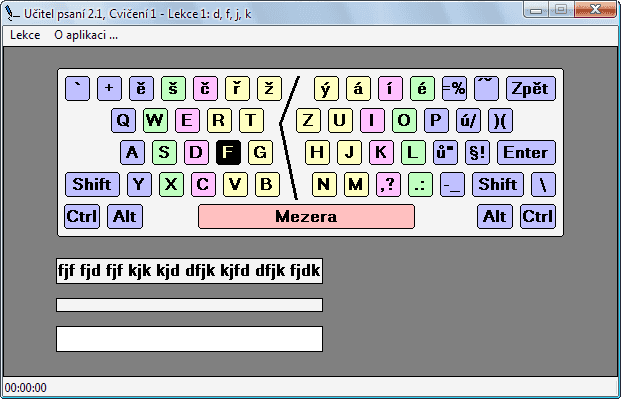Click the G key

tap(261, 152)
